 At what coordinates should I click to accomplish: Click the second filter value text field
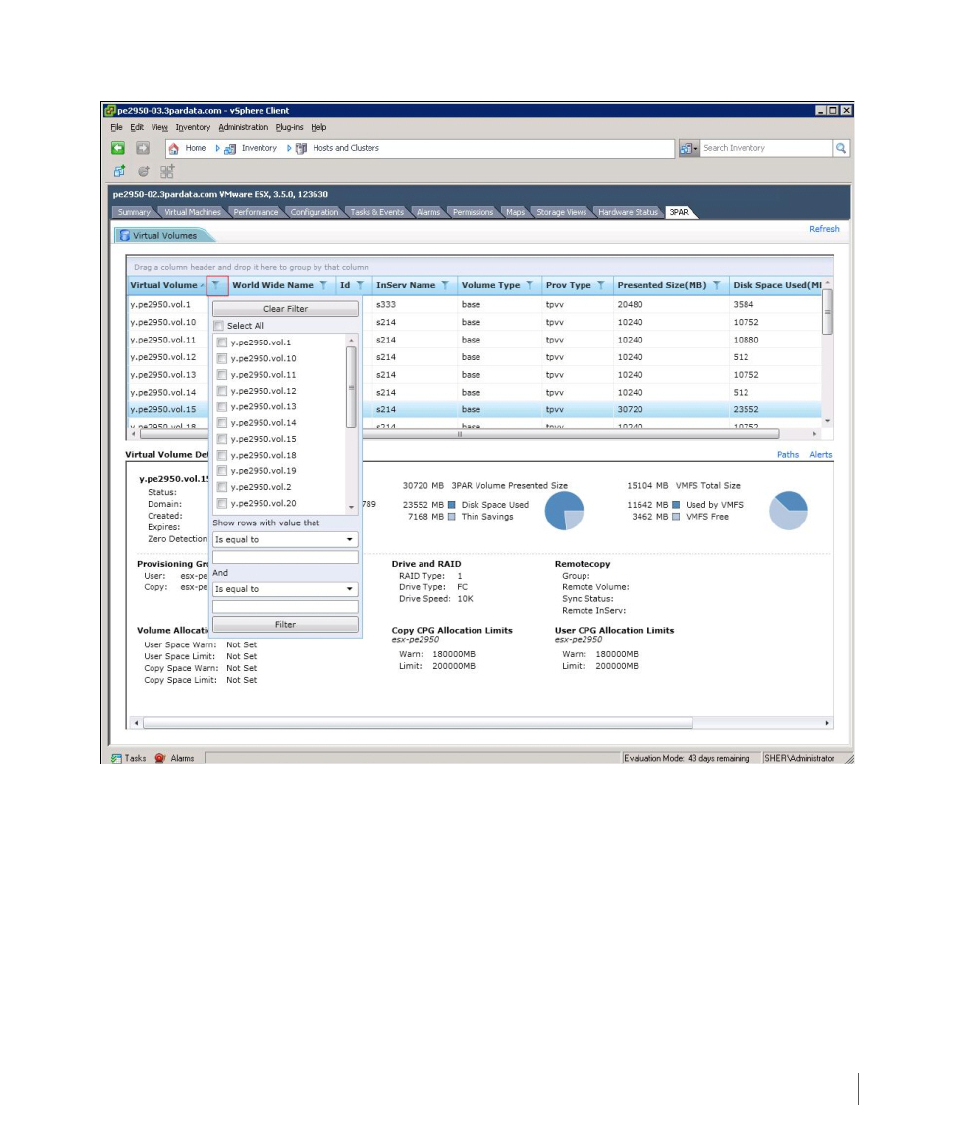pos(285,607)
